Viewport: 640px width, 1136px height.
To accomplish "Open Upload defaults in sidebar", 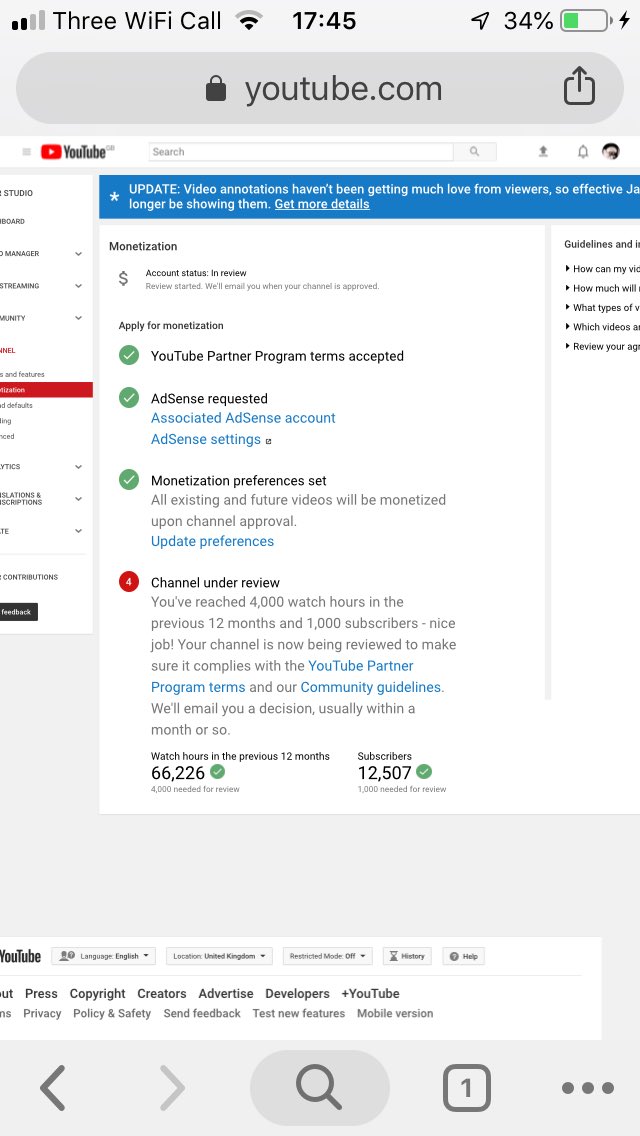I will [17, 405].
